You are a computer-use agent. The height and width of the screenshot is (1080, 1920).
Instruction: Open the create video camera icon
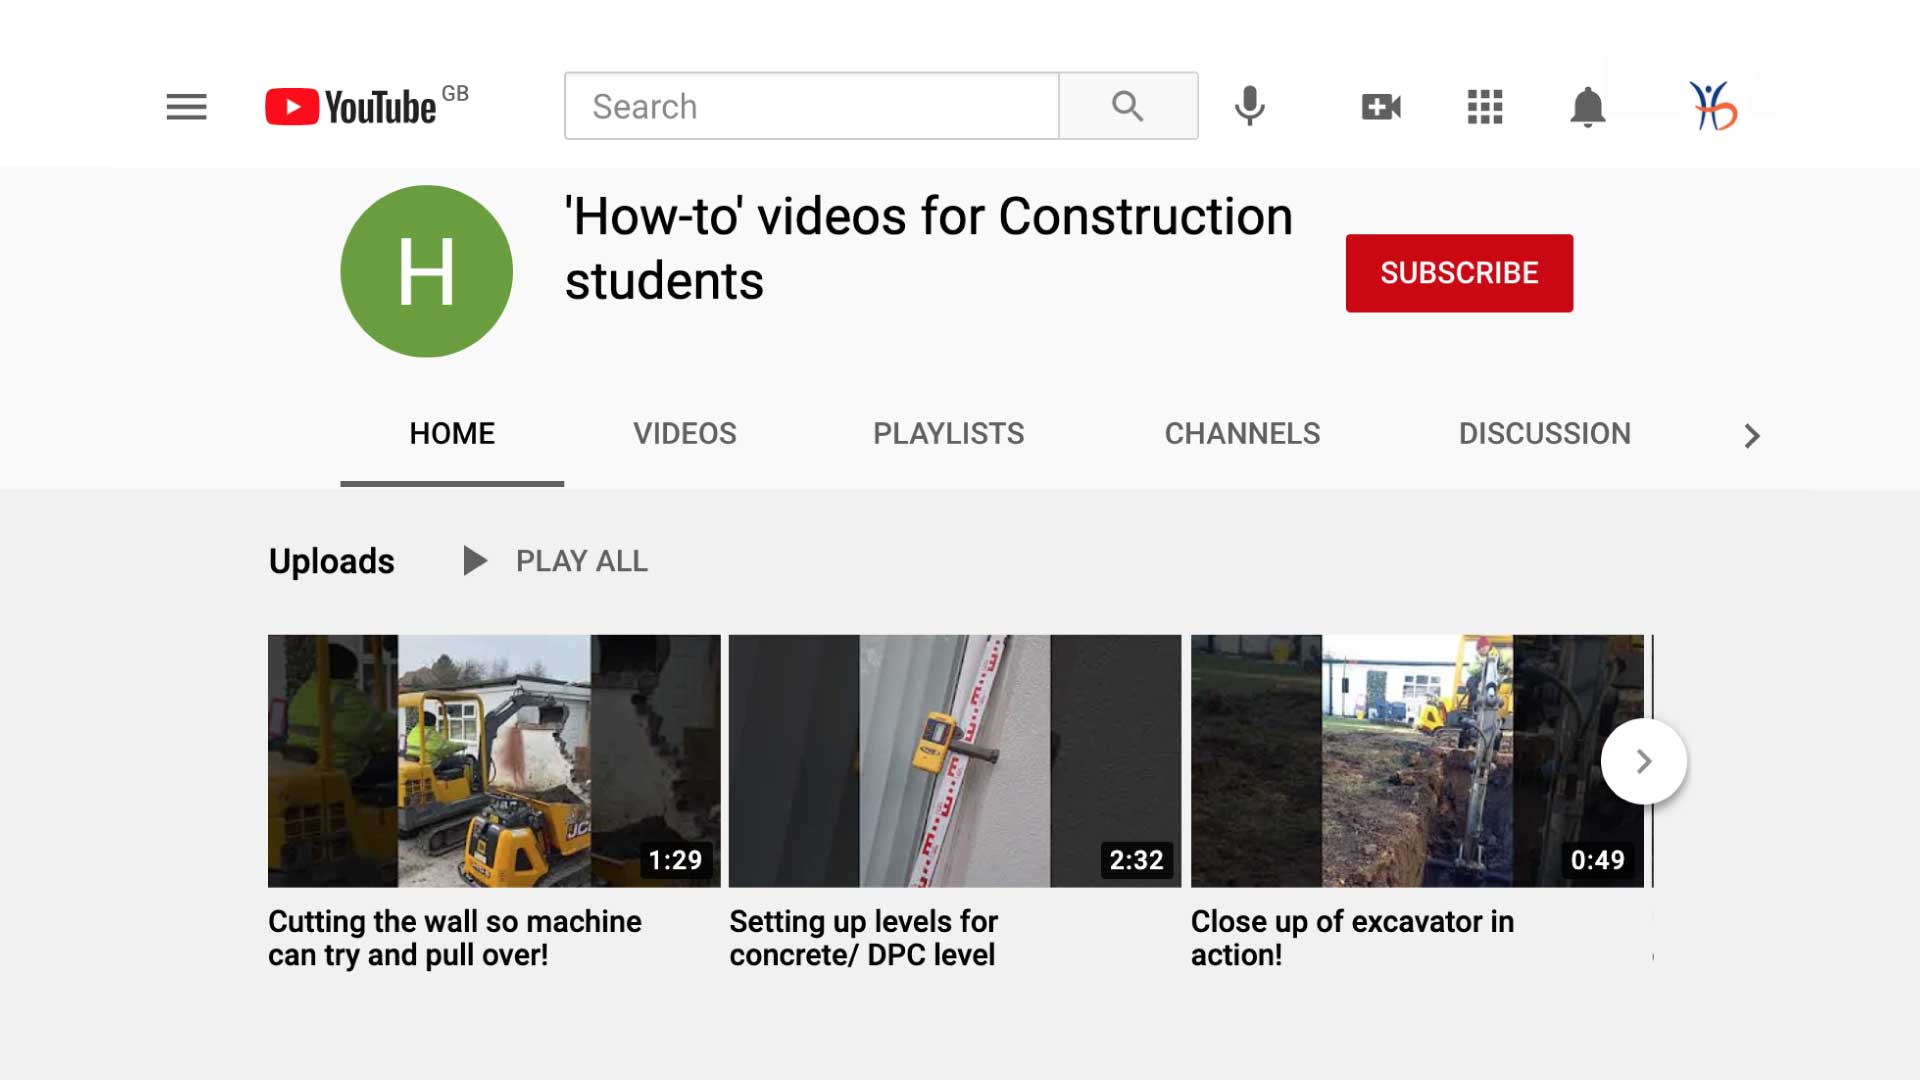pos(1381,106)
